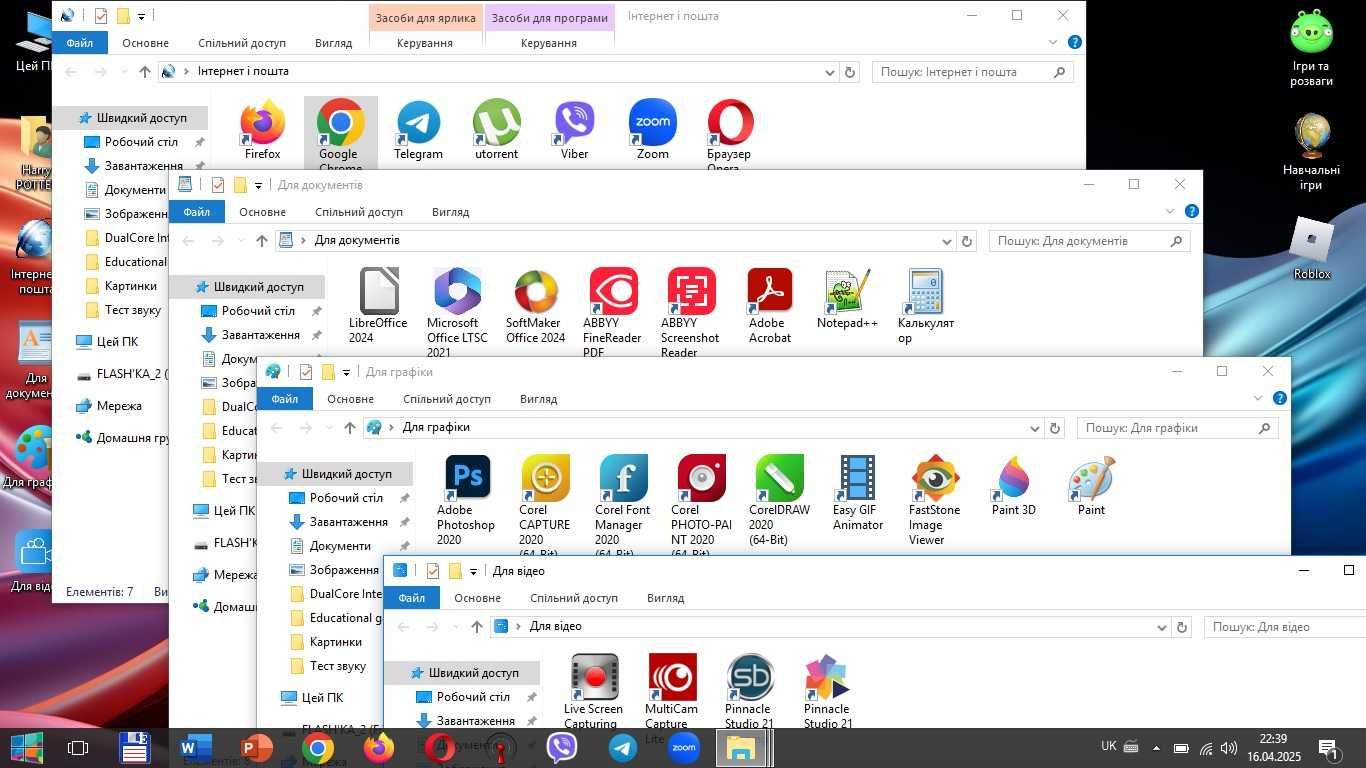The width and height of the screenshot is (1366, 768).
Task: Open FastStone Image Viewer shortcut
Action: coord(934,500)
